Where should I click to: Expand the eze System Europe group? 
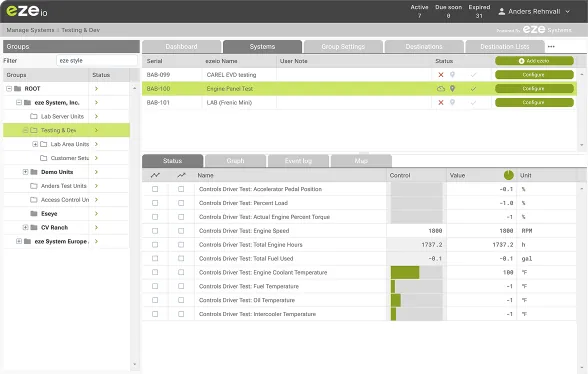(19, 242)
